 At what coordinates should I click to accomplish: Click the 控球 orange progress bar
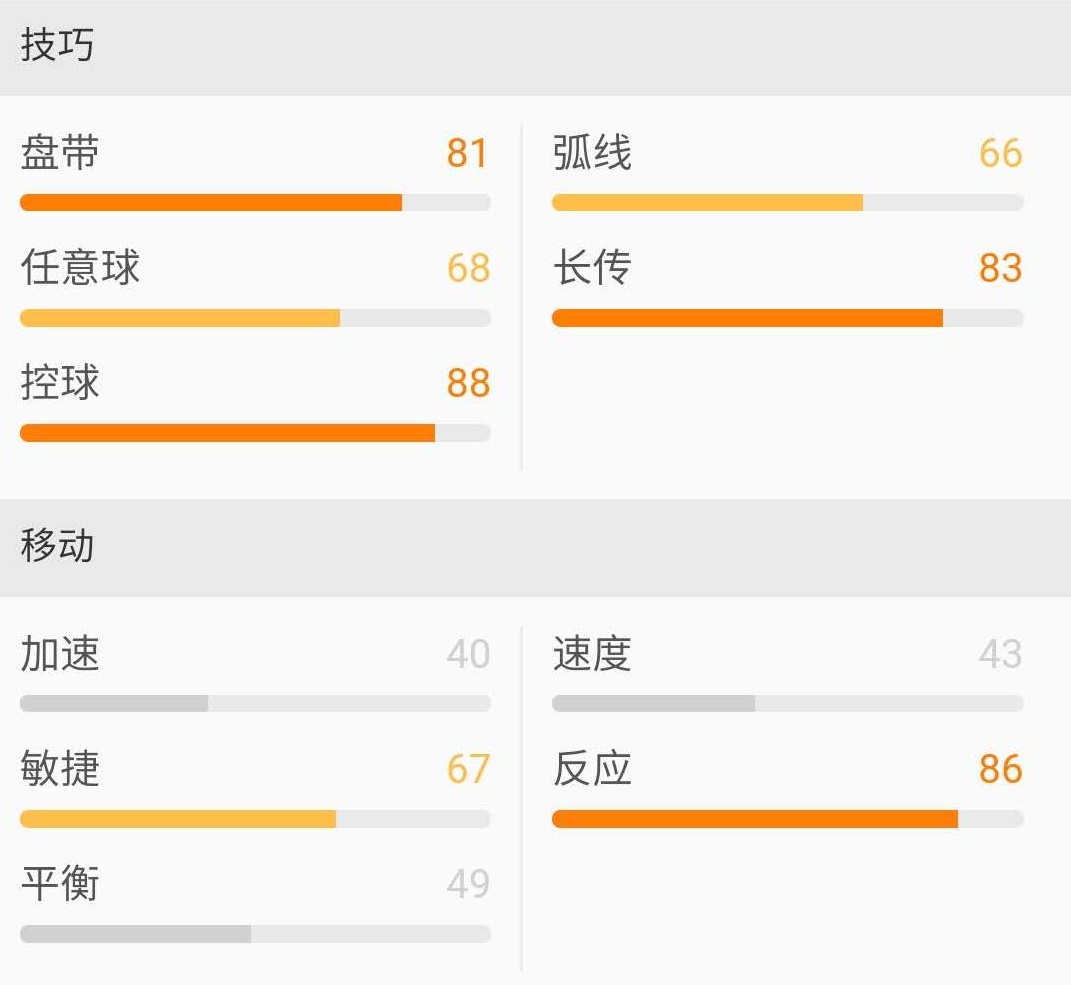click(x=255, y=433)
